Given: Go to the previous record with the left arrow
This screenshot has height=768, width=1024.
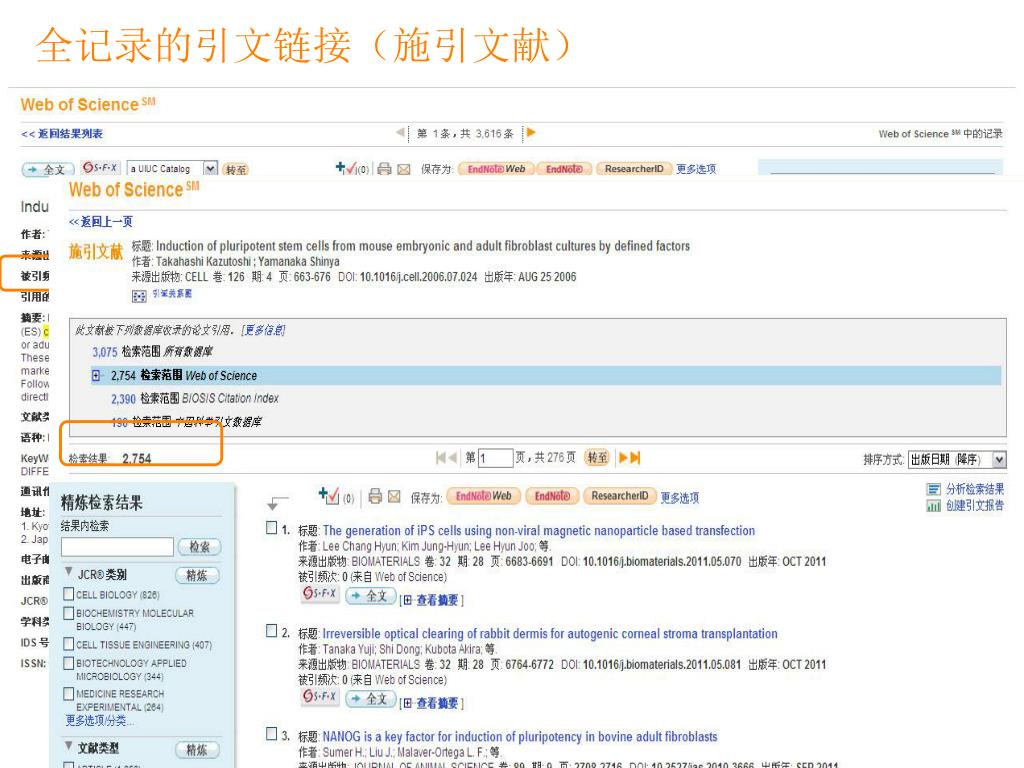Looking at the screenshot, I should tap(400, 133).
